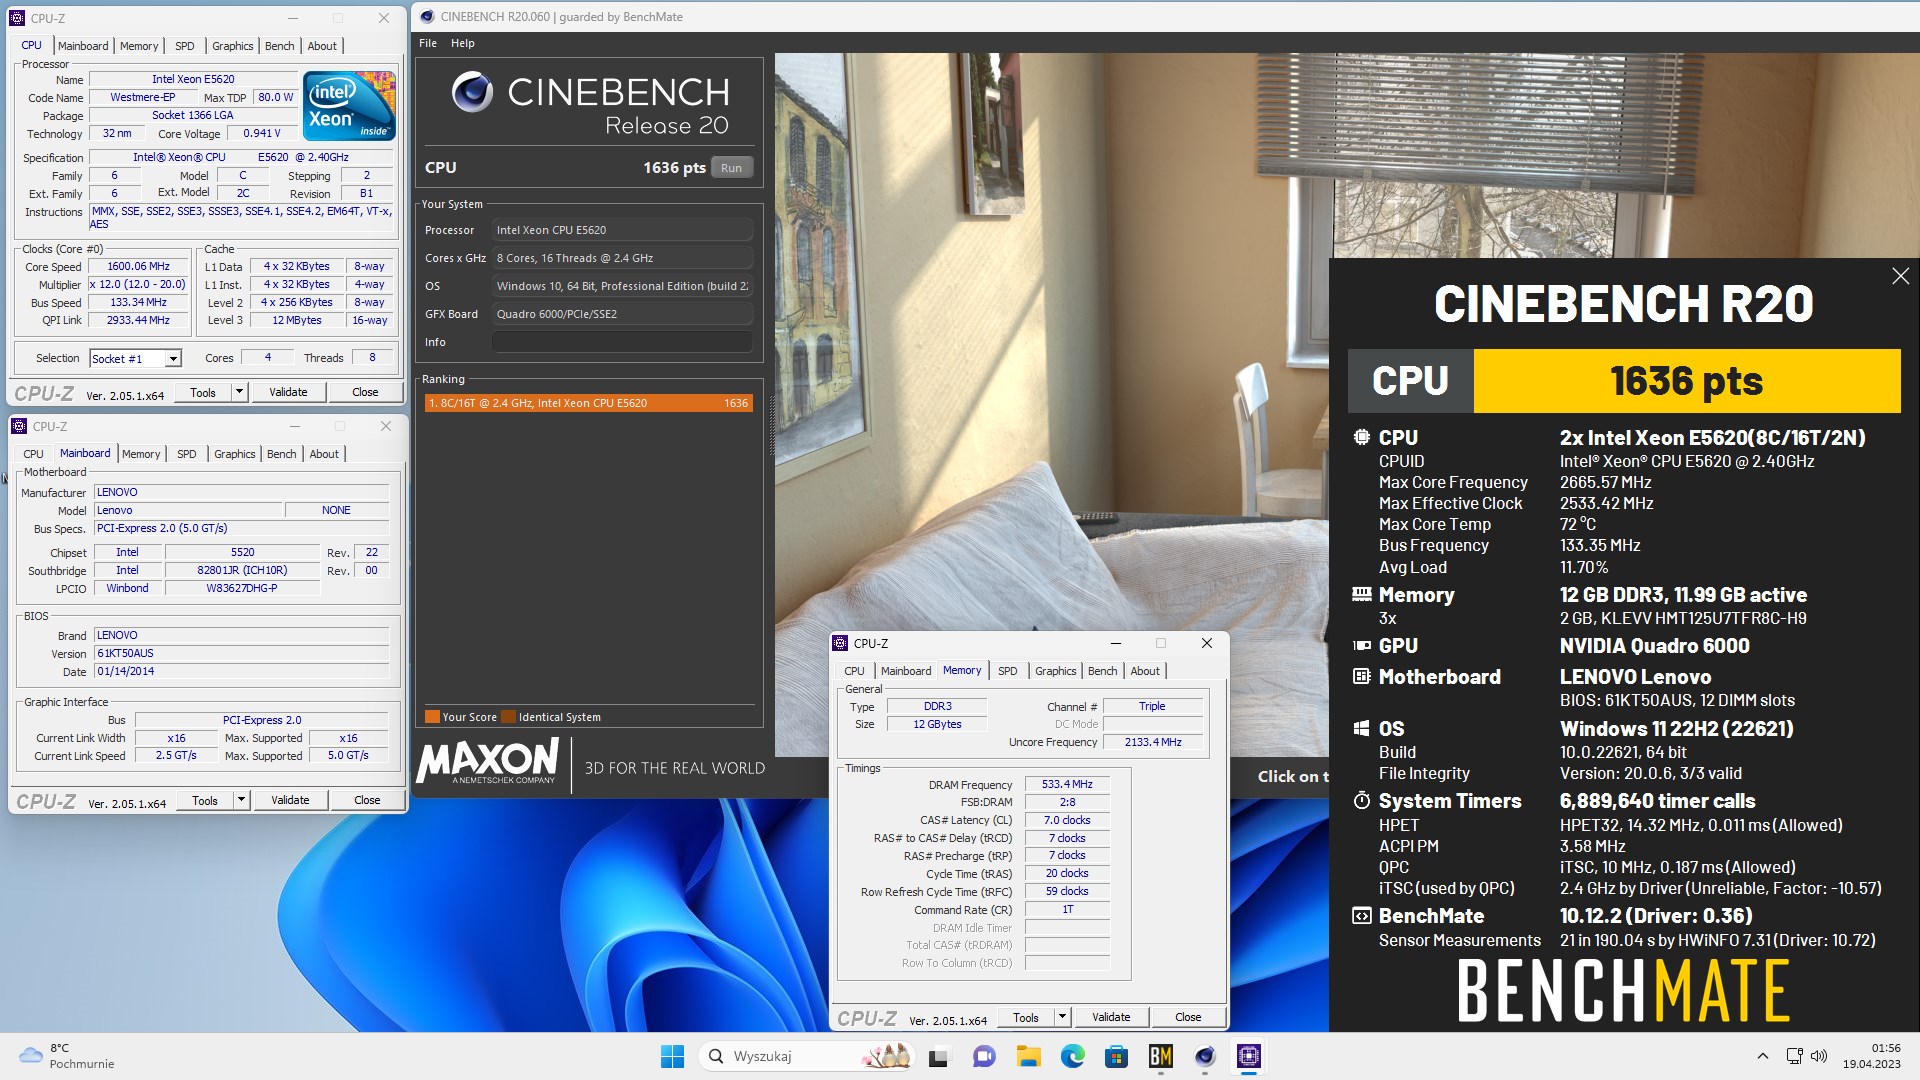Switch to CPU-Z via its taskbar icon

tap(1249, 1056)
